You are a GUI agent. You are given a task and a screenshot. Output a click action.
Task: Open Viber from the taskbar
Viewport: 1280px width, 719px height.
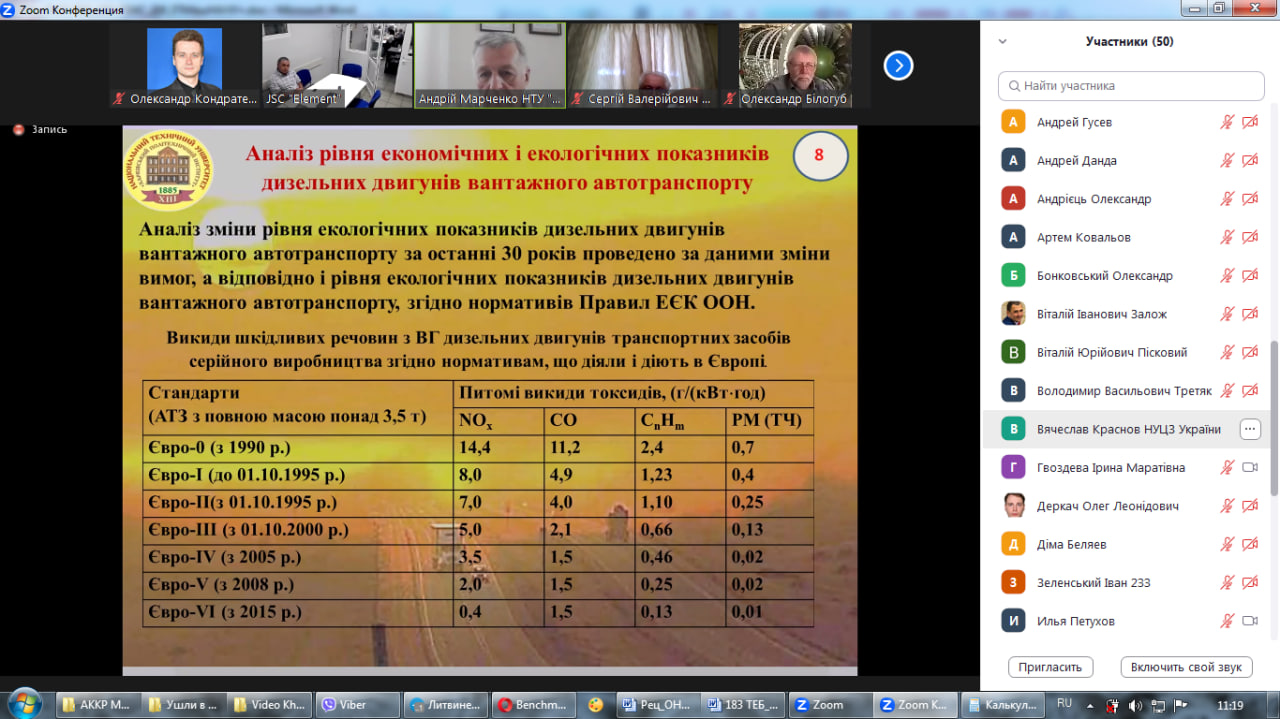(343, 704)
